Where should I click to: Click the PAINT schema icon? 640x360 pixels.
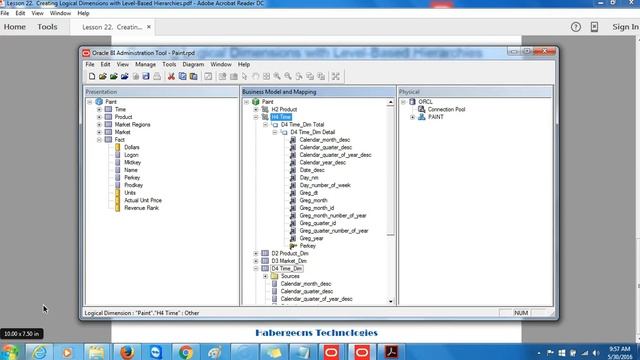(x=422, y=117)
